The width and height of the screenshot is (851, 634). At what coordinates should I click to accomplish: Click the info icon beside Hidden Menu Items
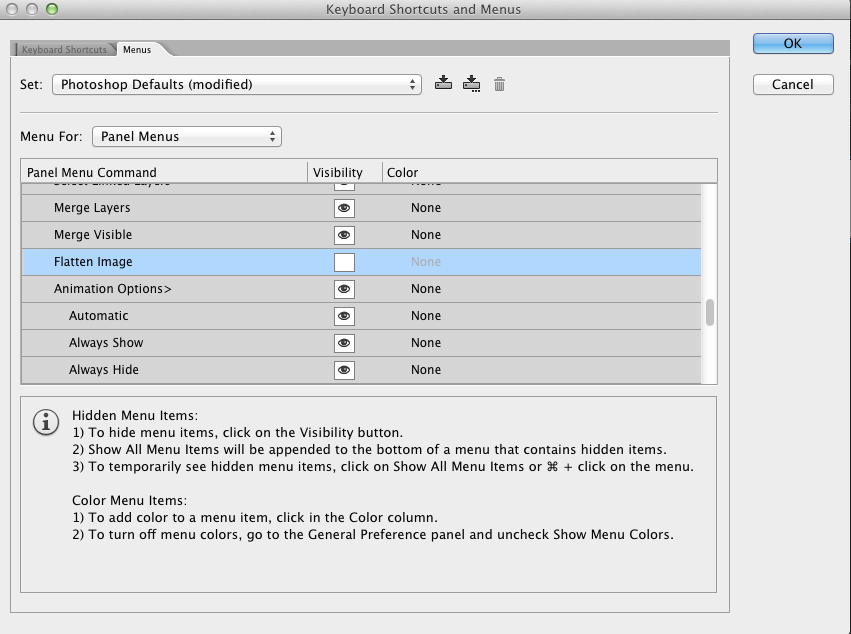[47, 422]
